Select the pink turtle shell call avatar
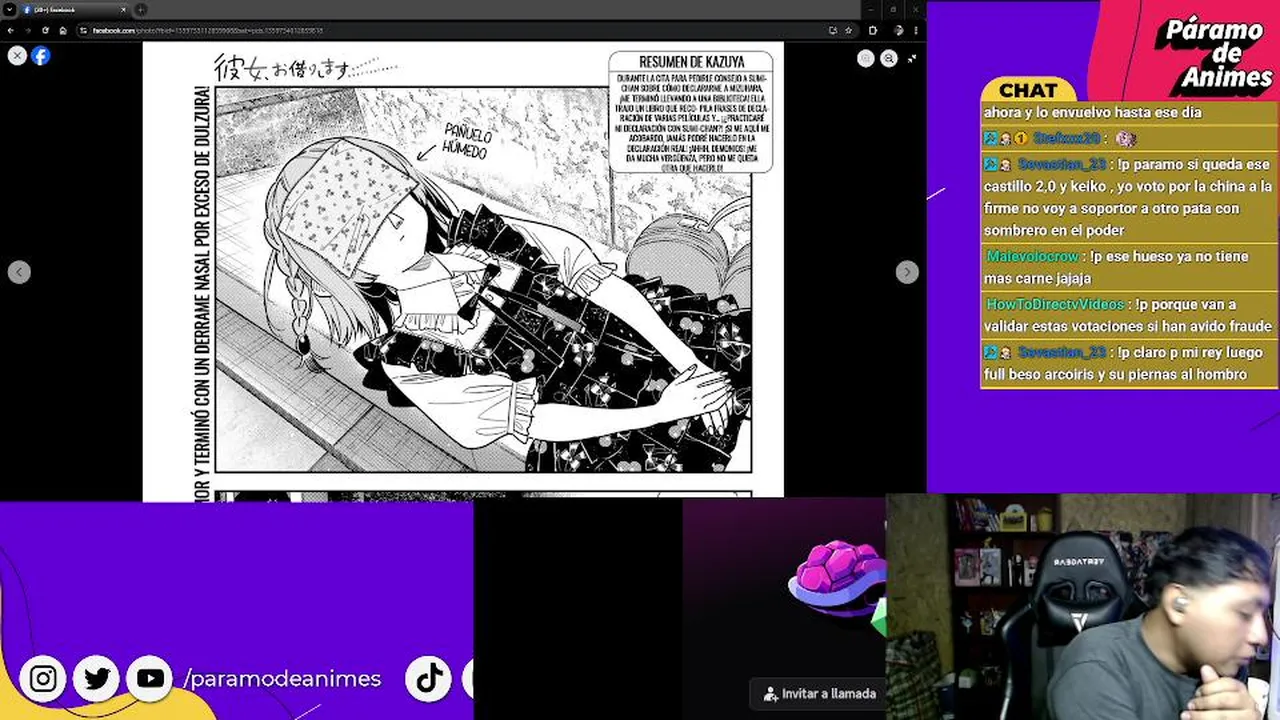The width and height of the screenshot is (1280, 720). 837,577
